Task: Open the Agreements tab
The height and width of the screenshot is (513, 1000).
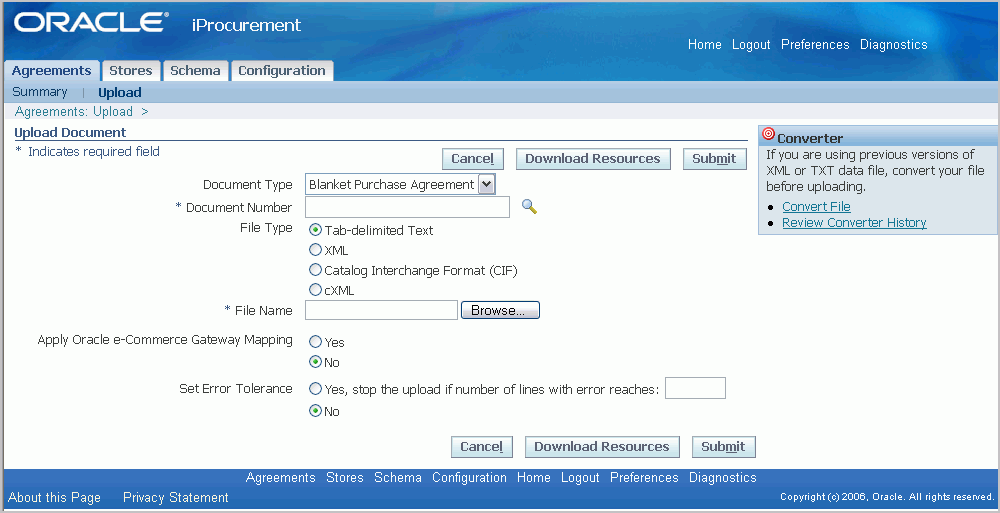Action: click(52, 70)
